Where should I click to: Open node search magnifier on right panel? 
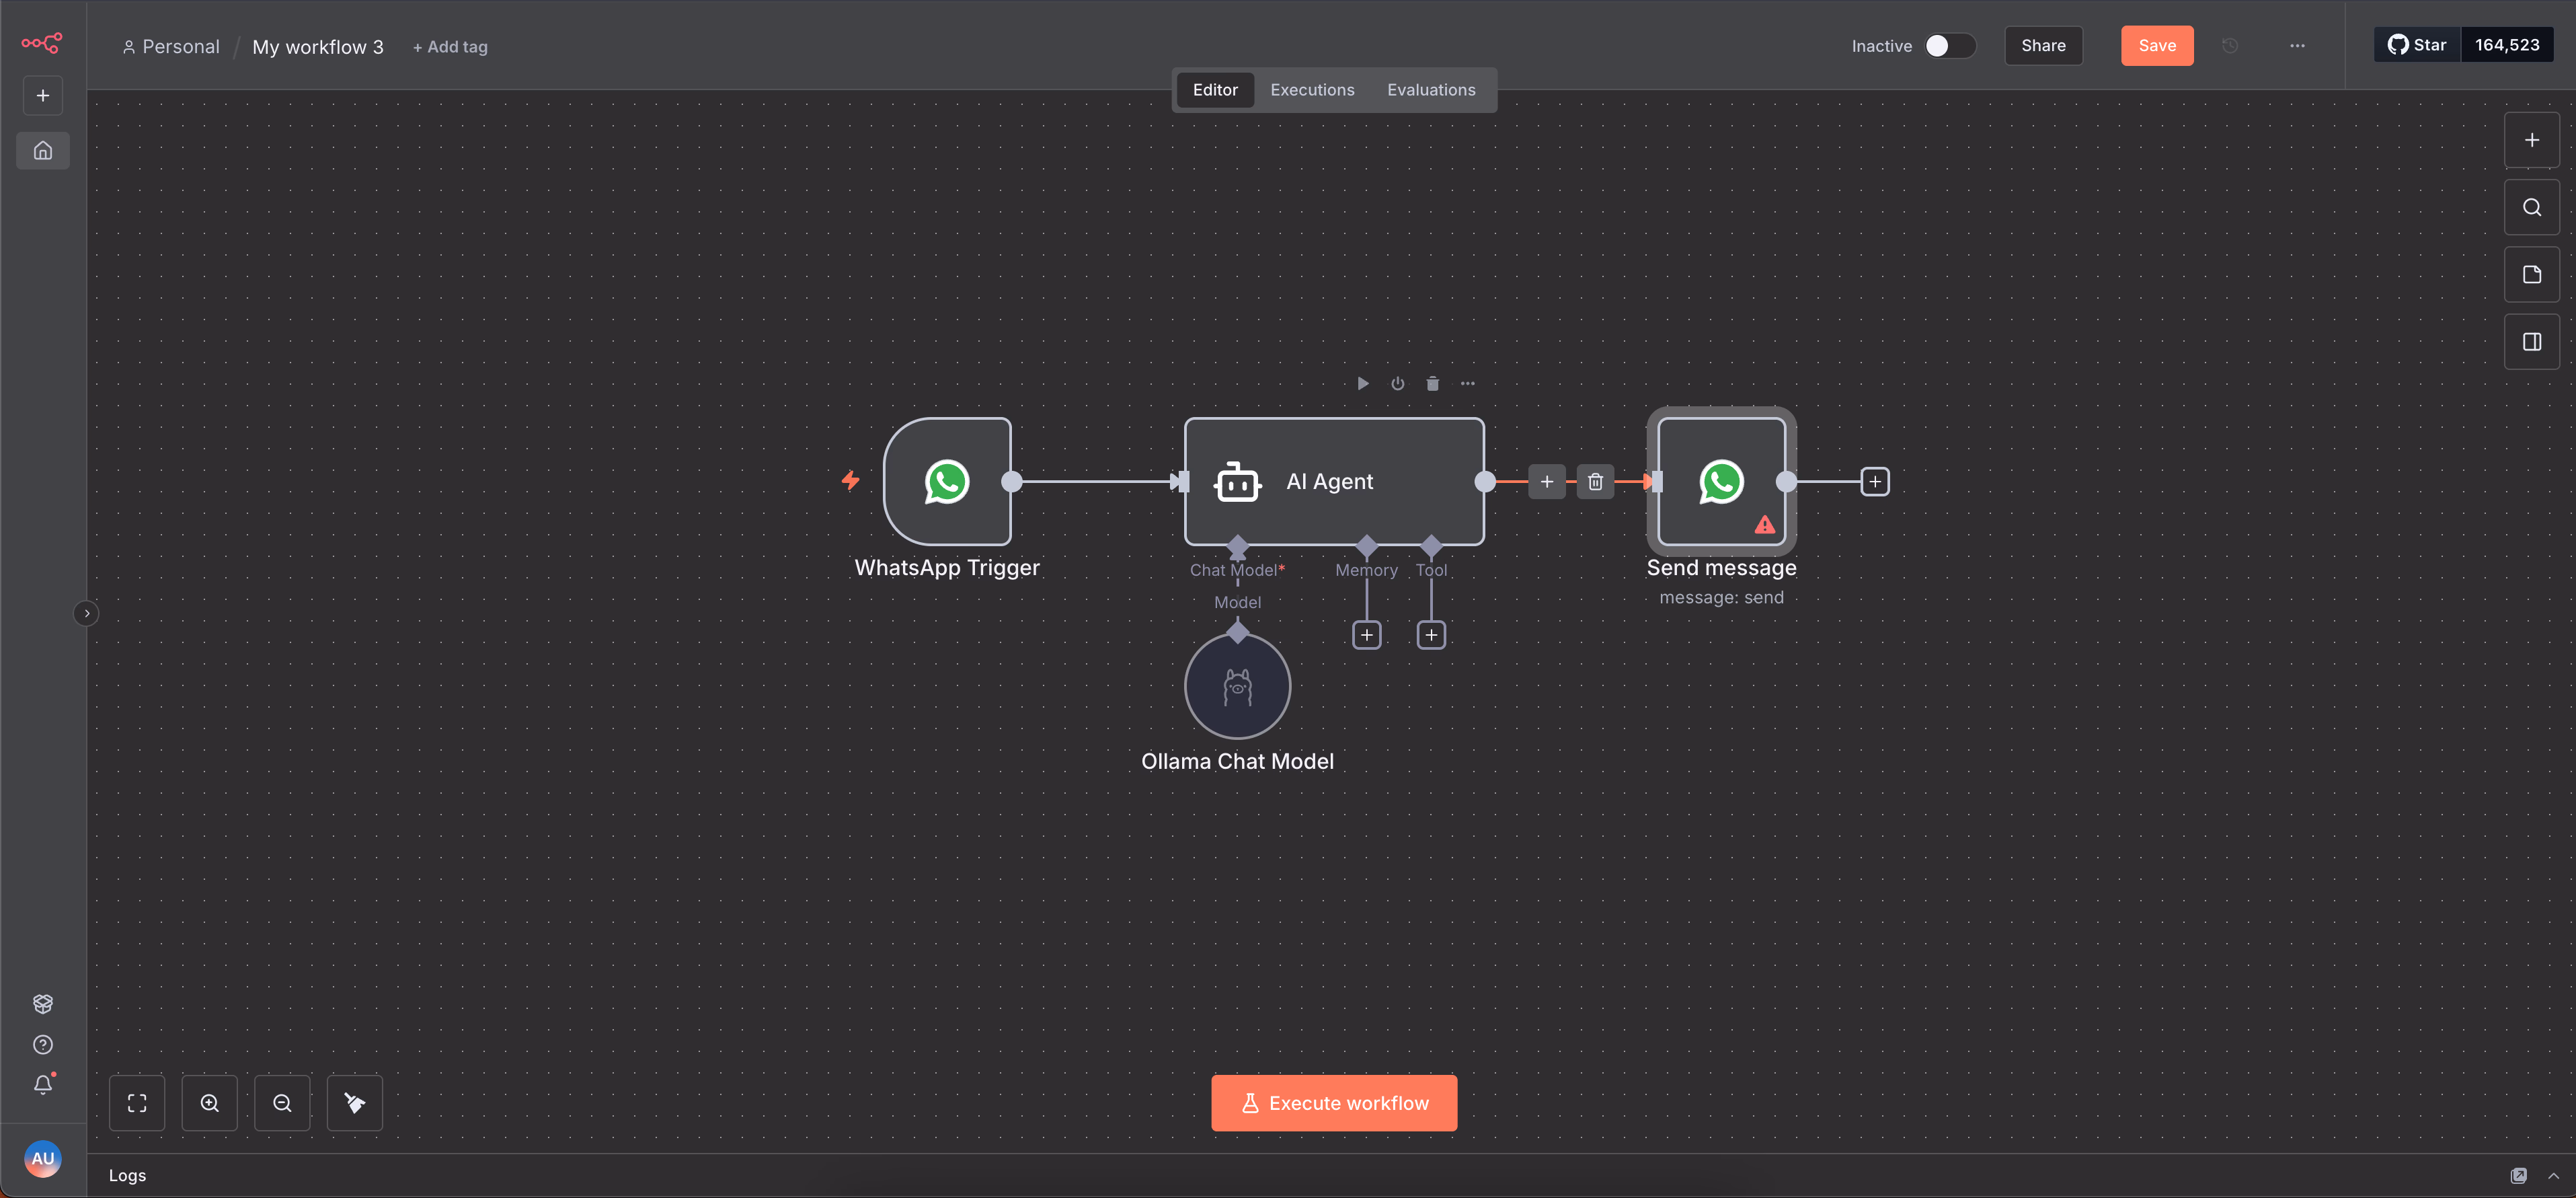tap(2531, 207)
